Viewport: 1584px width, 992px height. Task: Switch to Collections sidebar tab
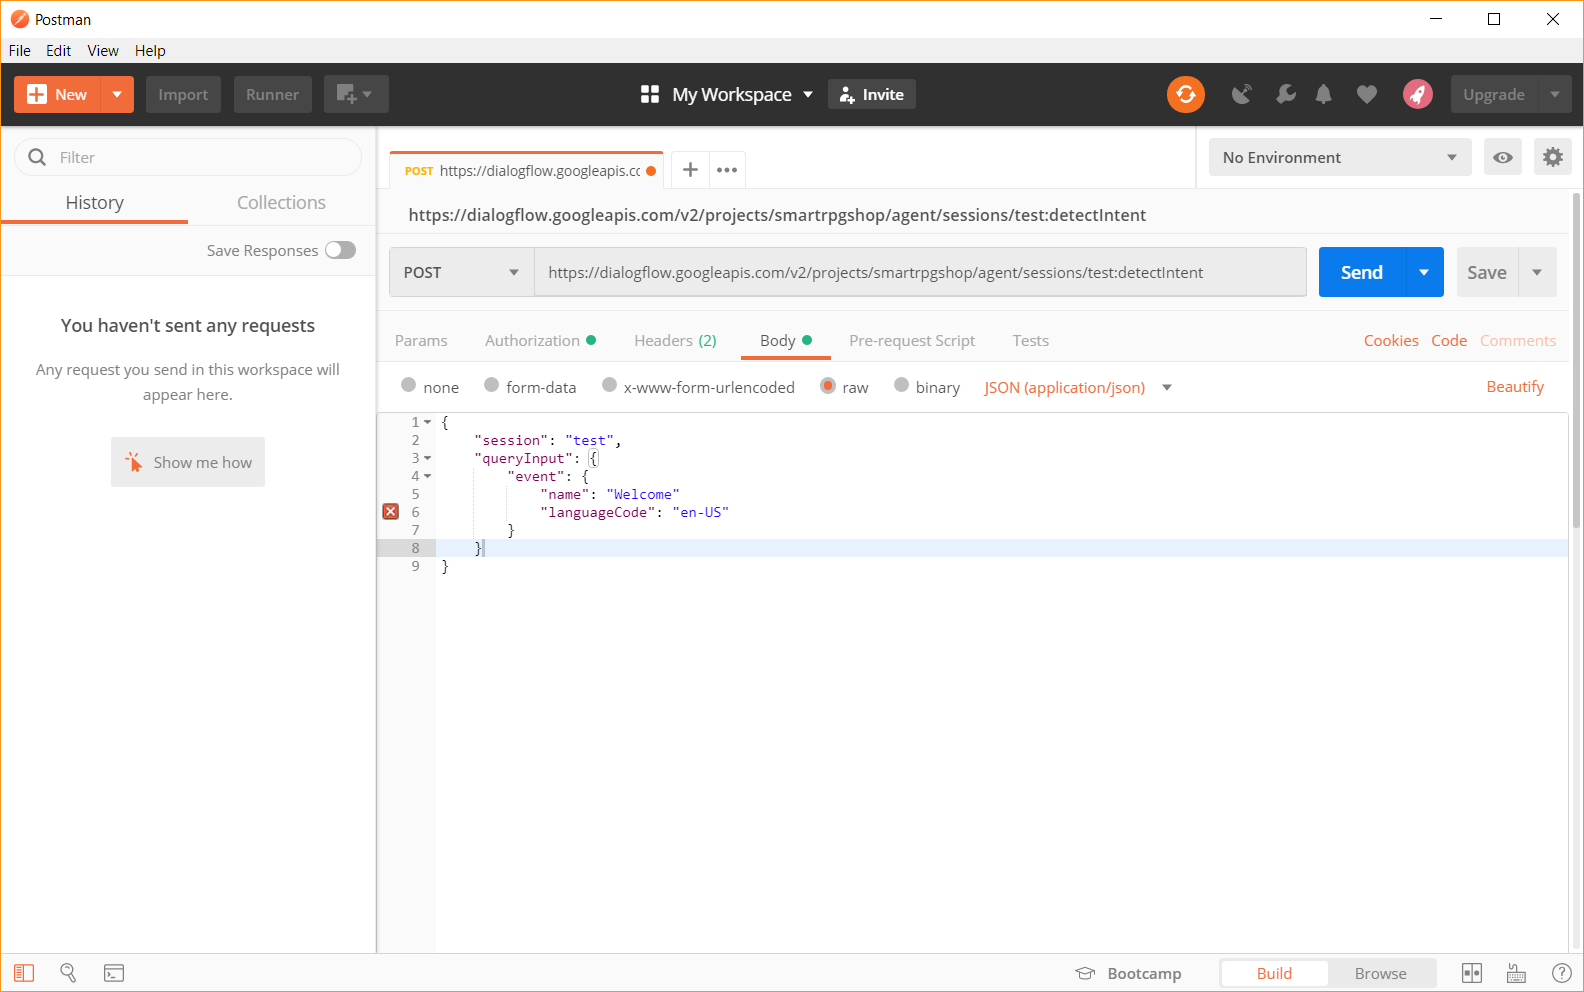(281, 202)
